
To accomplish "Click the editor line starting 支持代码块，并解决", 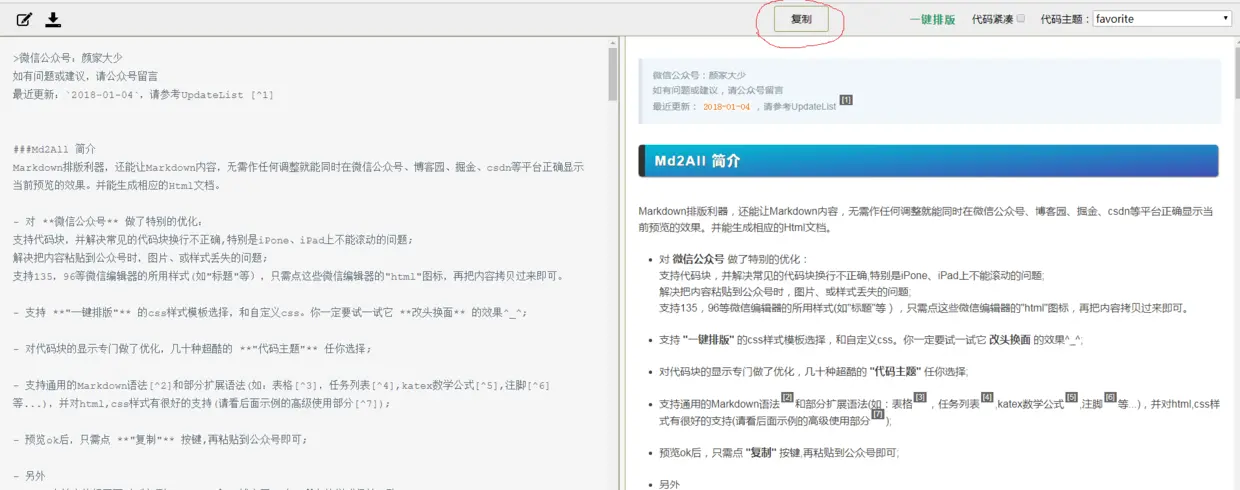I will (212, 239).
